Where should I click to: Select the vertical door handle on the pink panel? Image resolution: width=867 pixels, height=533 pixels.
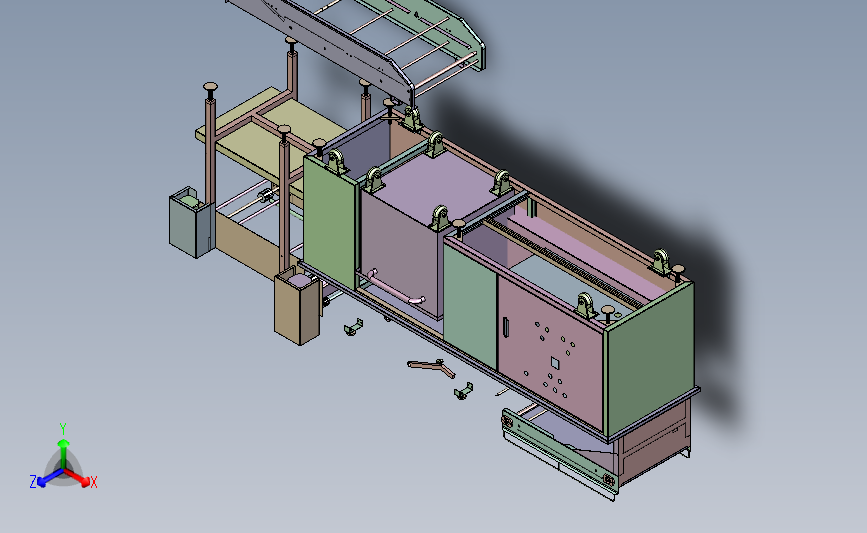(x=505, y=327)
